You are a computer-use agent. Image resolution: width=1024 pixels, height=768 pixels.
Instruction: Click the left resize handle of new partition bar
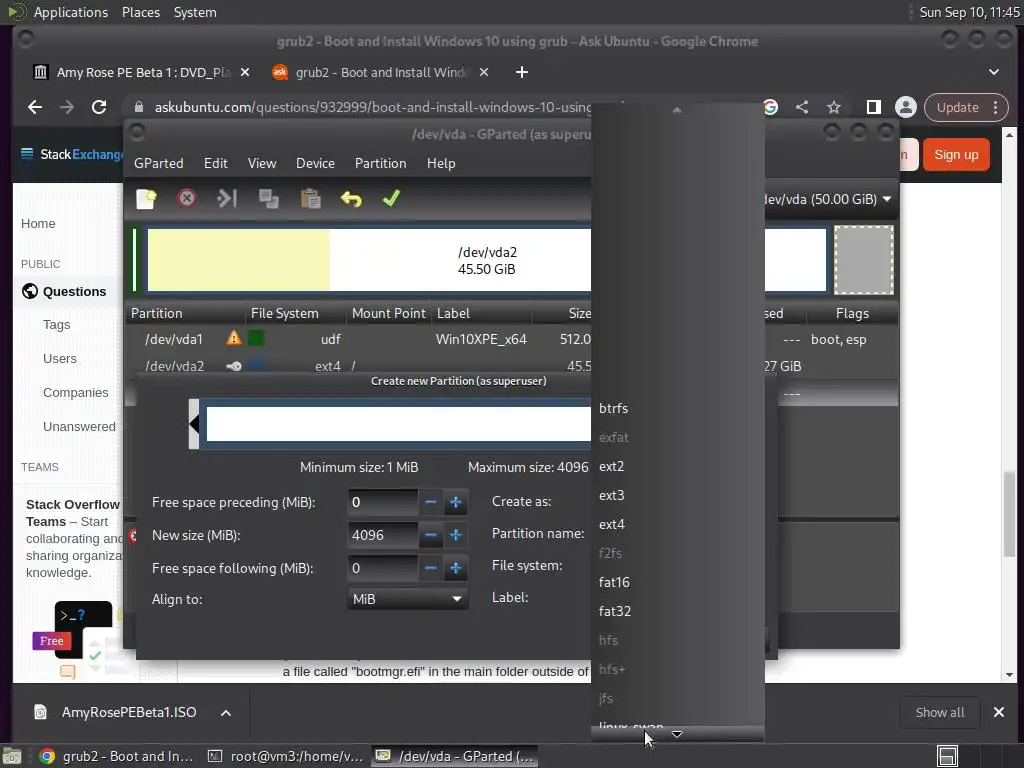pyautogui.click(x=194, y=424)
